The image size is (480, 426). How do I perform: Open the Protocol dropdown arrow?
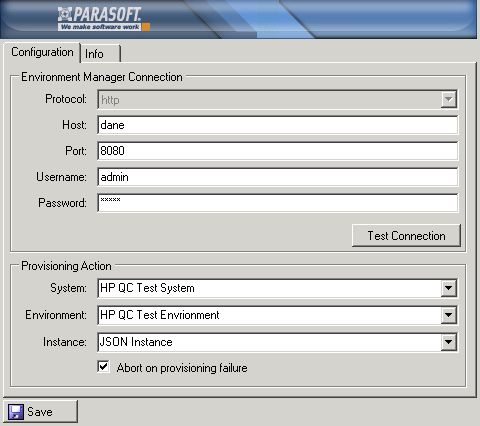click(x=449, y=99)
